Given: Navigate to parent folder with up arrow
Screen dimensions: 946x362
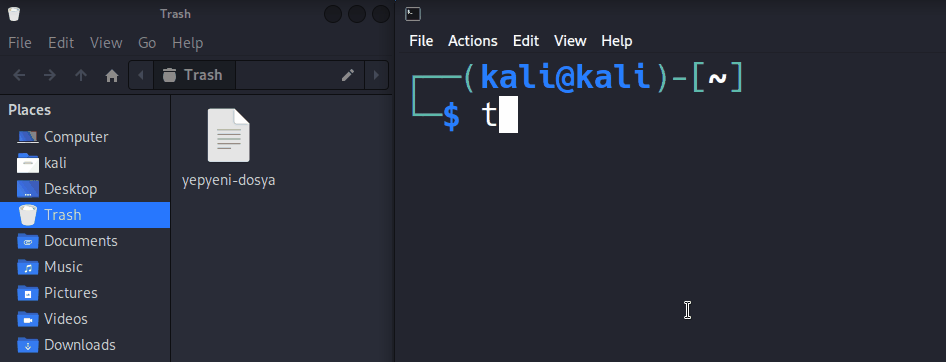Looking at the screenshot, I should point(81,75).
